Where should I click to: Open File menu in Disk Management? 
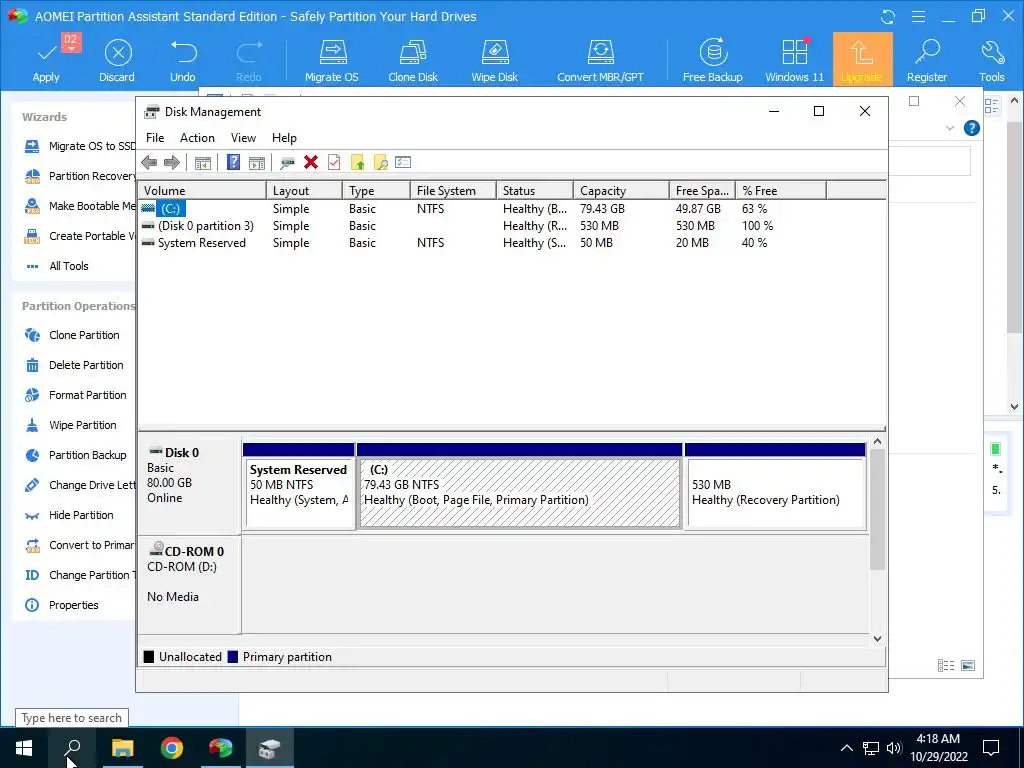(x=155, y=138)
